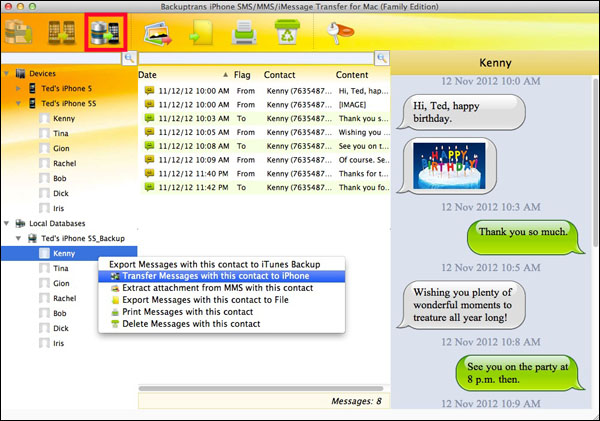Click the transfer database to iPhone toolbar icon

tap(105, 33)
